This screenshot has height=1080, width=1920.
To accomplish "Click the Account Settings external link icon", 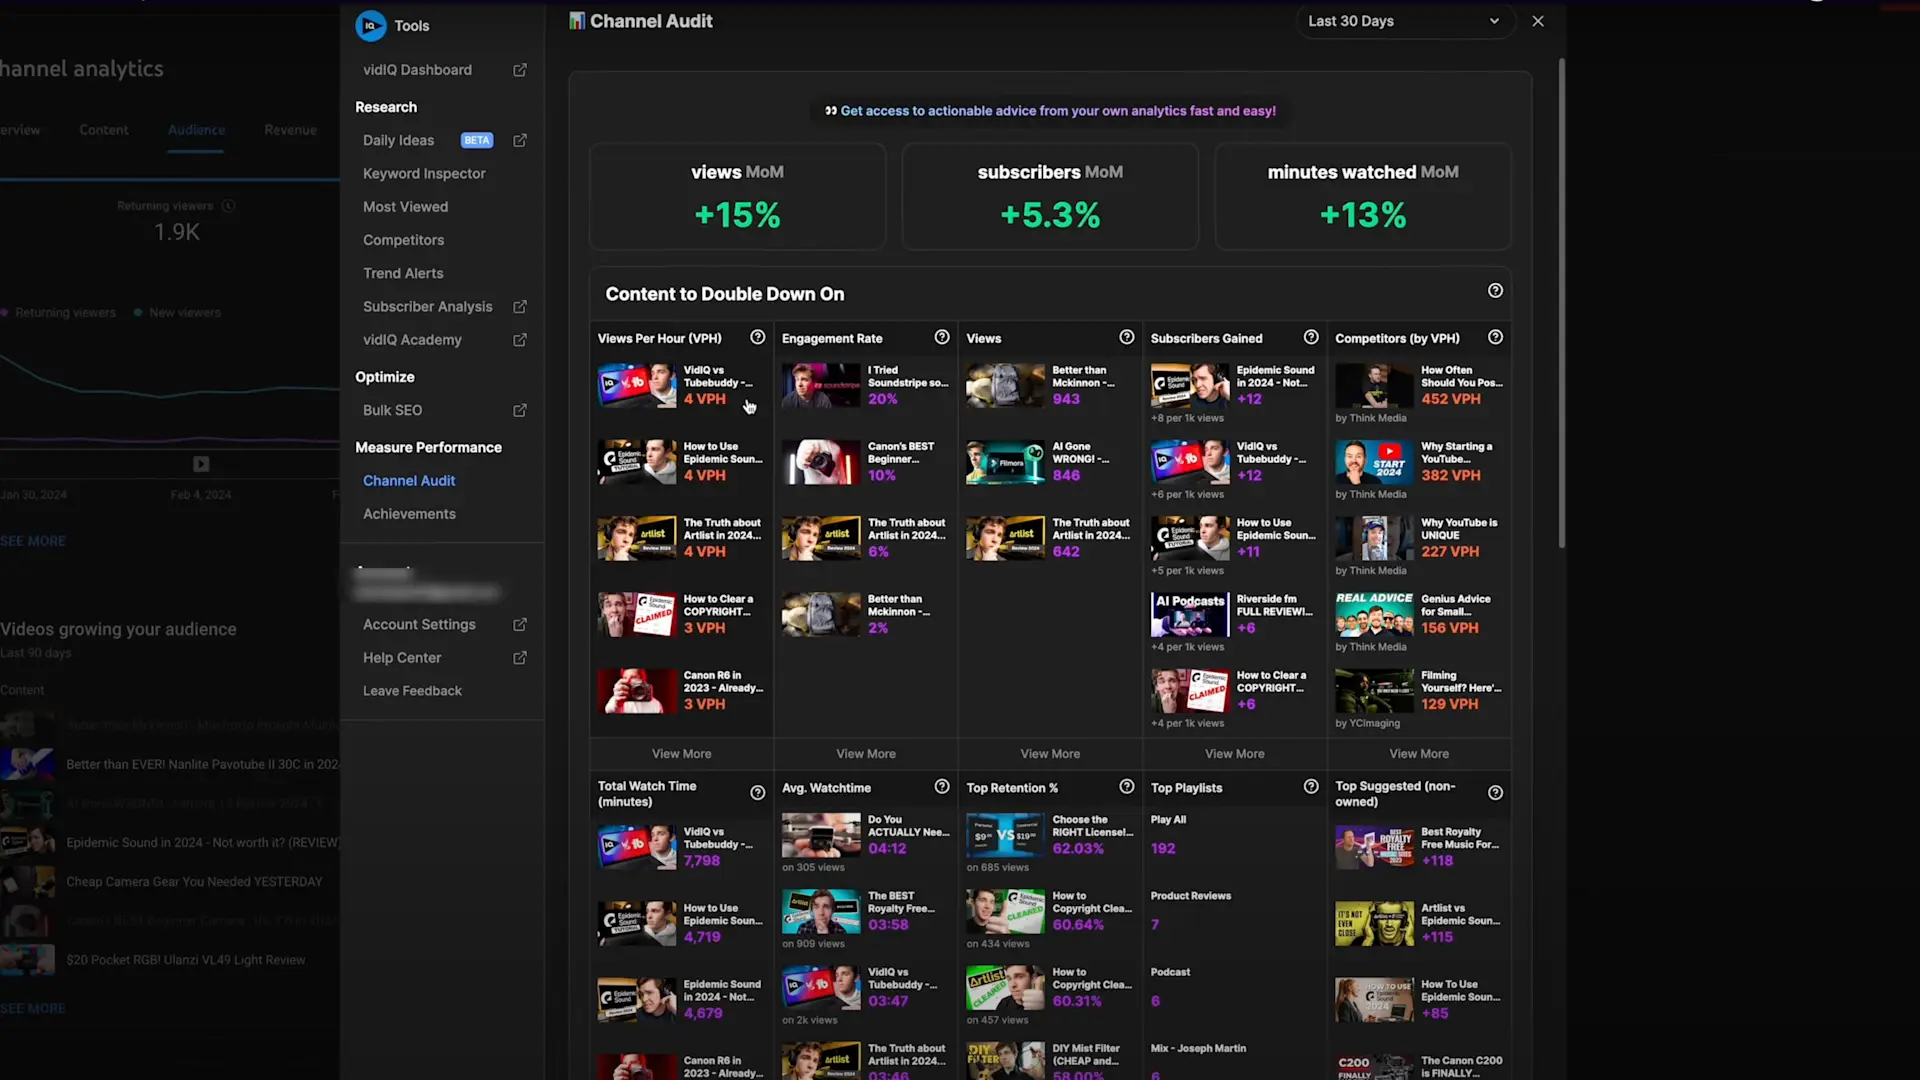I will pos(520,624).
